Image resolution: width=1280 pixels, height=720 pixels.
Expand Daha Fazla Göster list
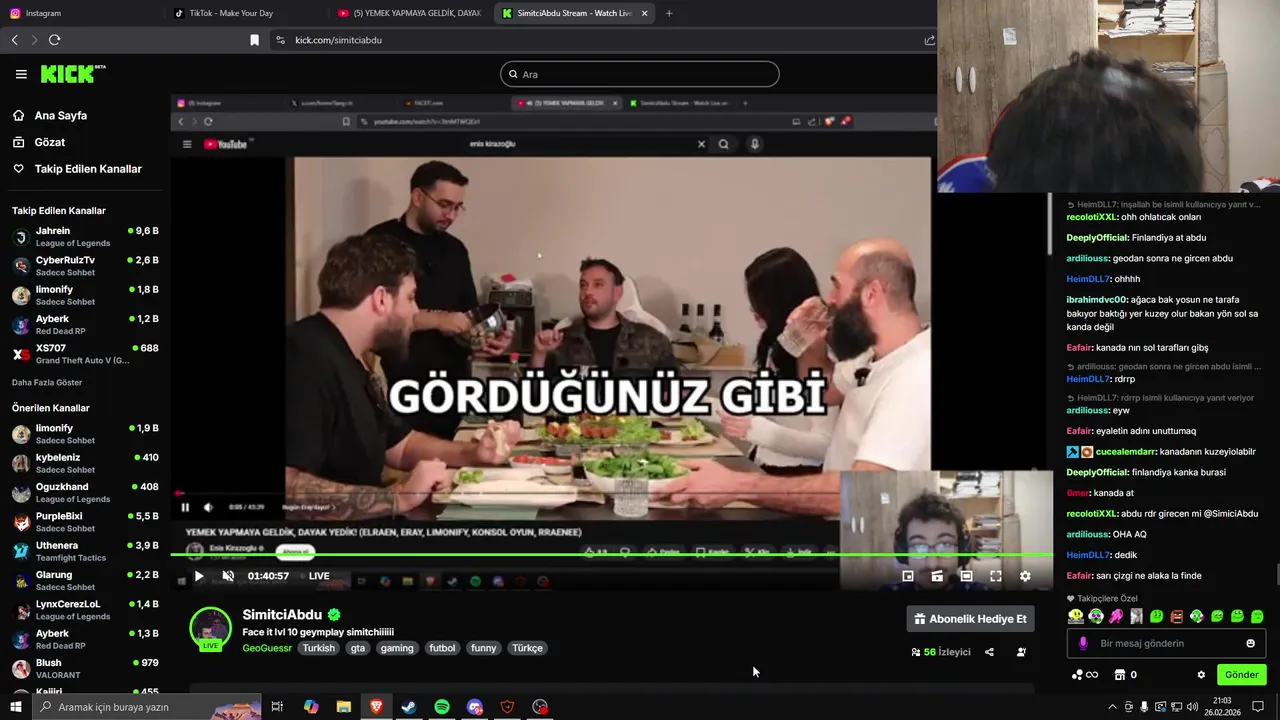(x=47, y=383)
